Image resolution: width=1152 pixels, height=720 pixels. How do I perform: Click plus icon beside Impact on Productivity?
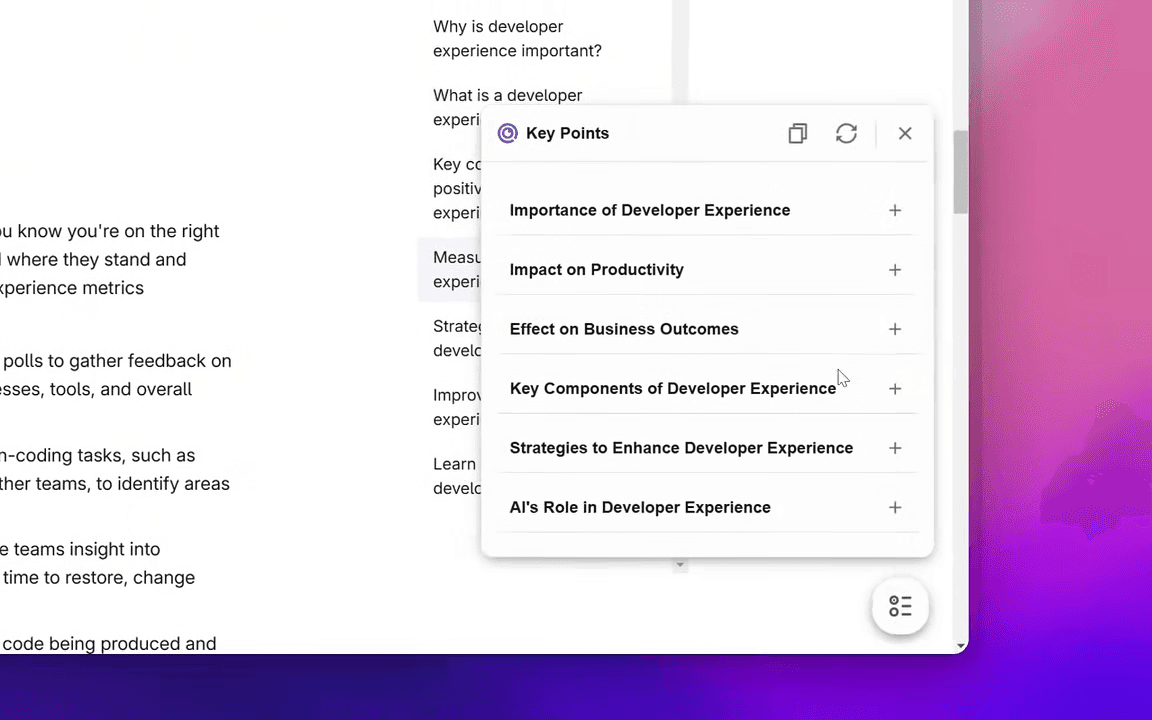895,270
